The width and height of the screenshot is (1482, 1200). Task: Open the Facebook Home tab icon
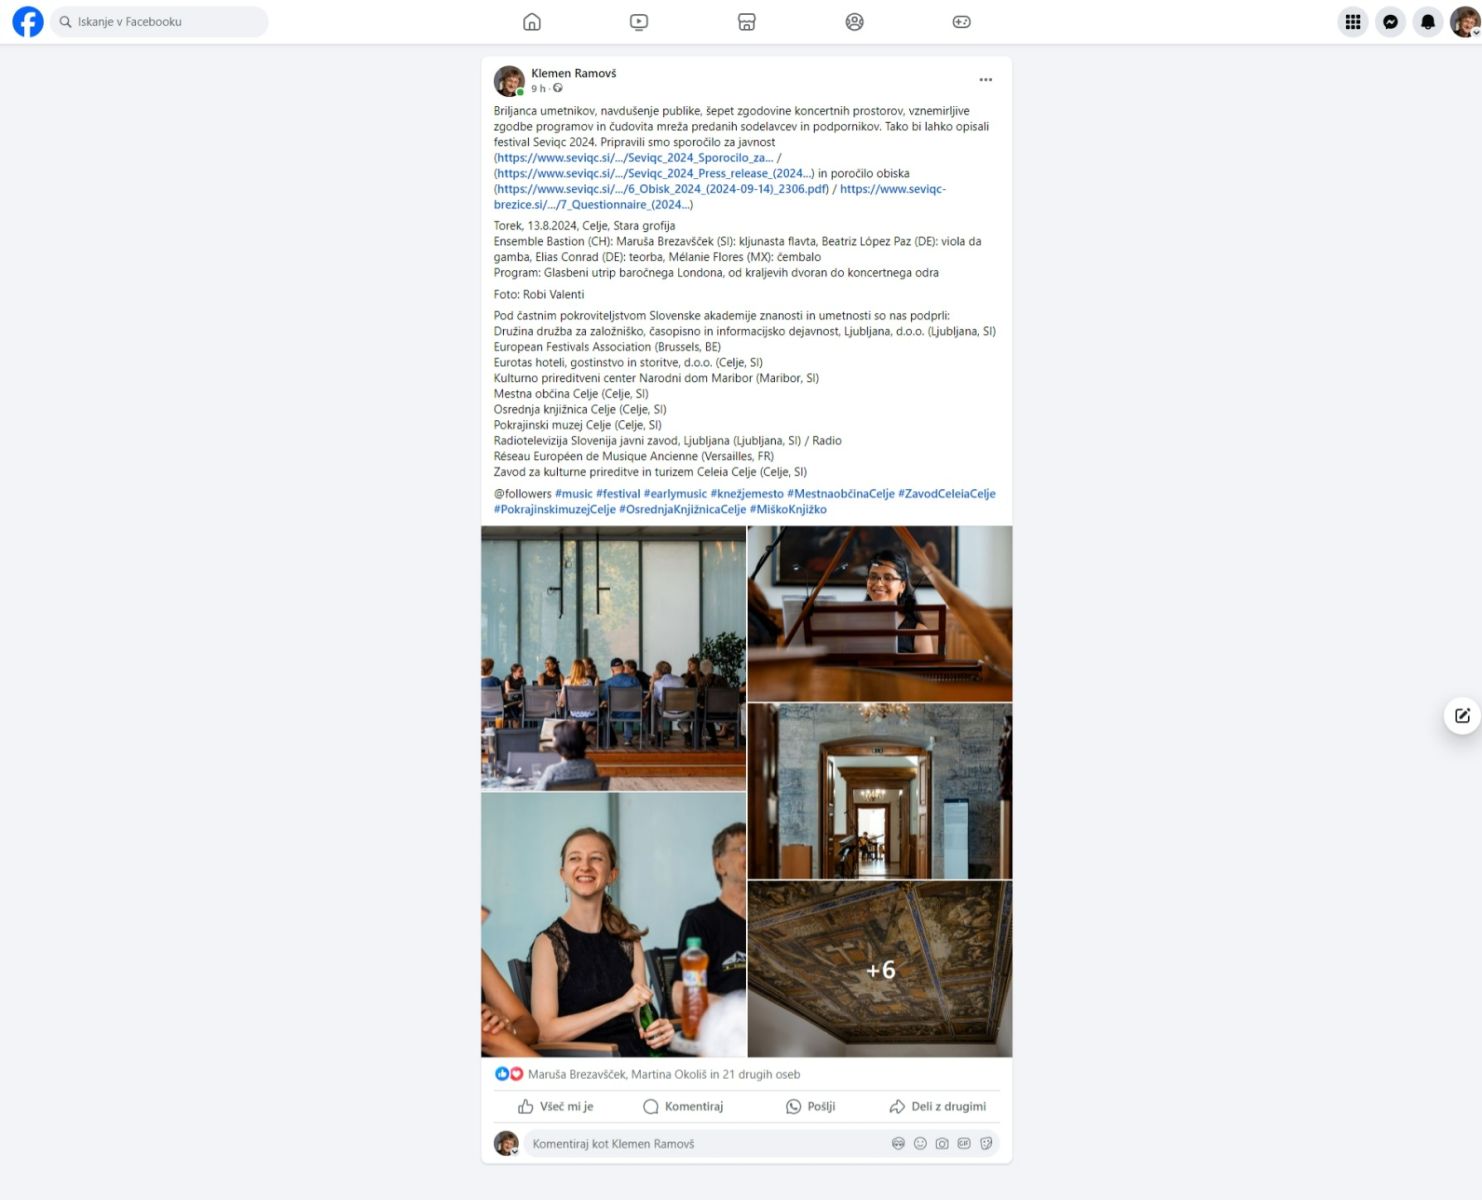point(532,22)
